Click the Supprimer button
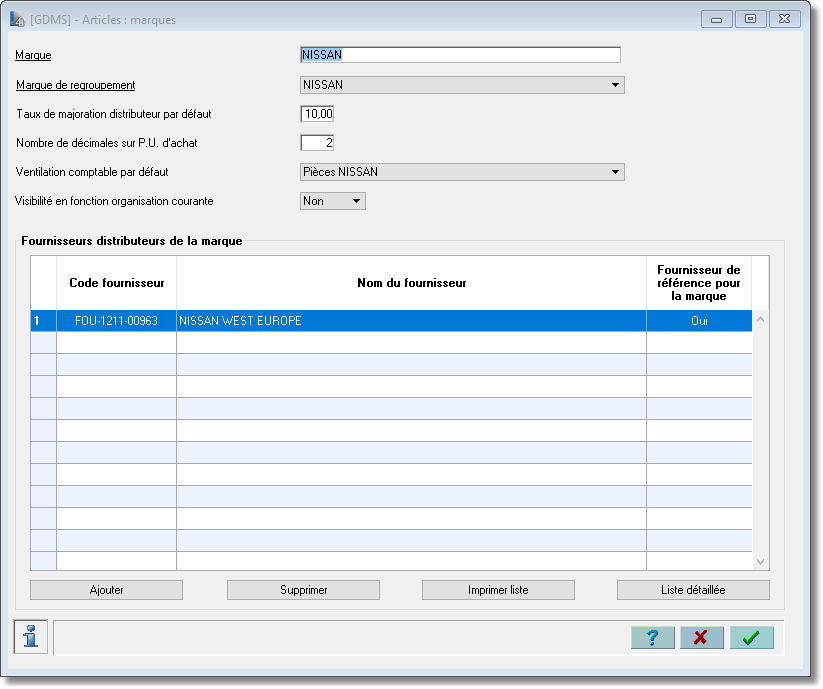823x689 pixels. tap(303, 590)
